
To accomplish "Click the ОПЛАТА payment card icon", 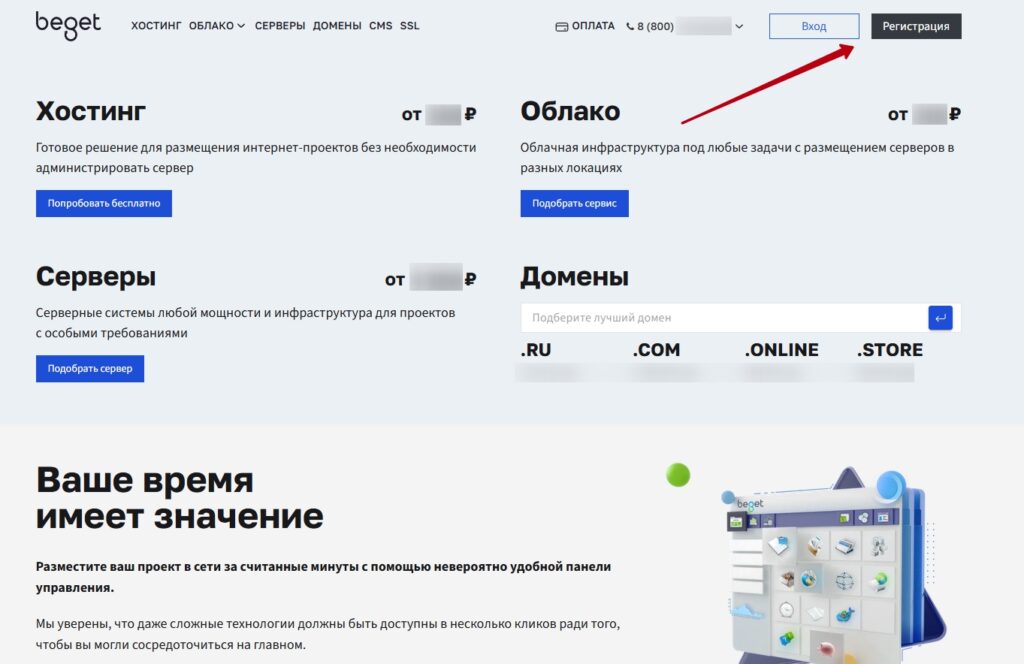I will pos(561,27).
